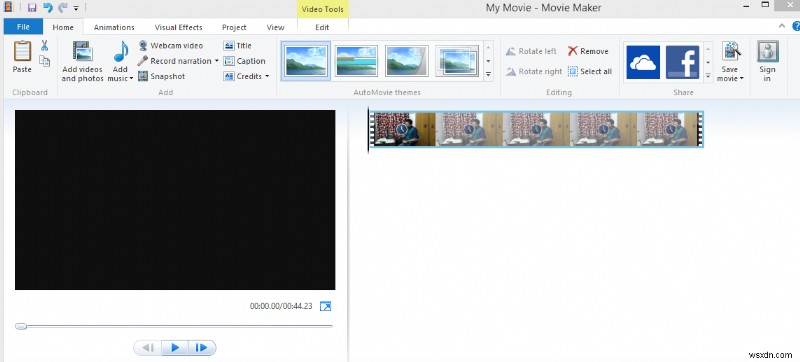This screenshot has height=362, width=800.
Task: Open the File menu
Action: pos(23,27)
